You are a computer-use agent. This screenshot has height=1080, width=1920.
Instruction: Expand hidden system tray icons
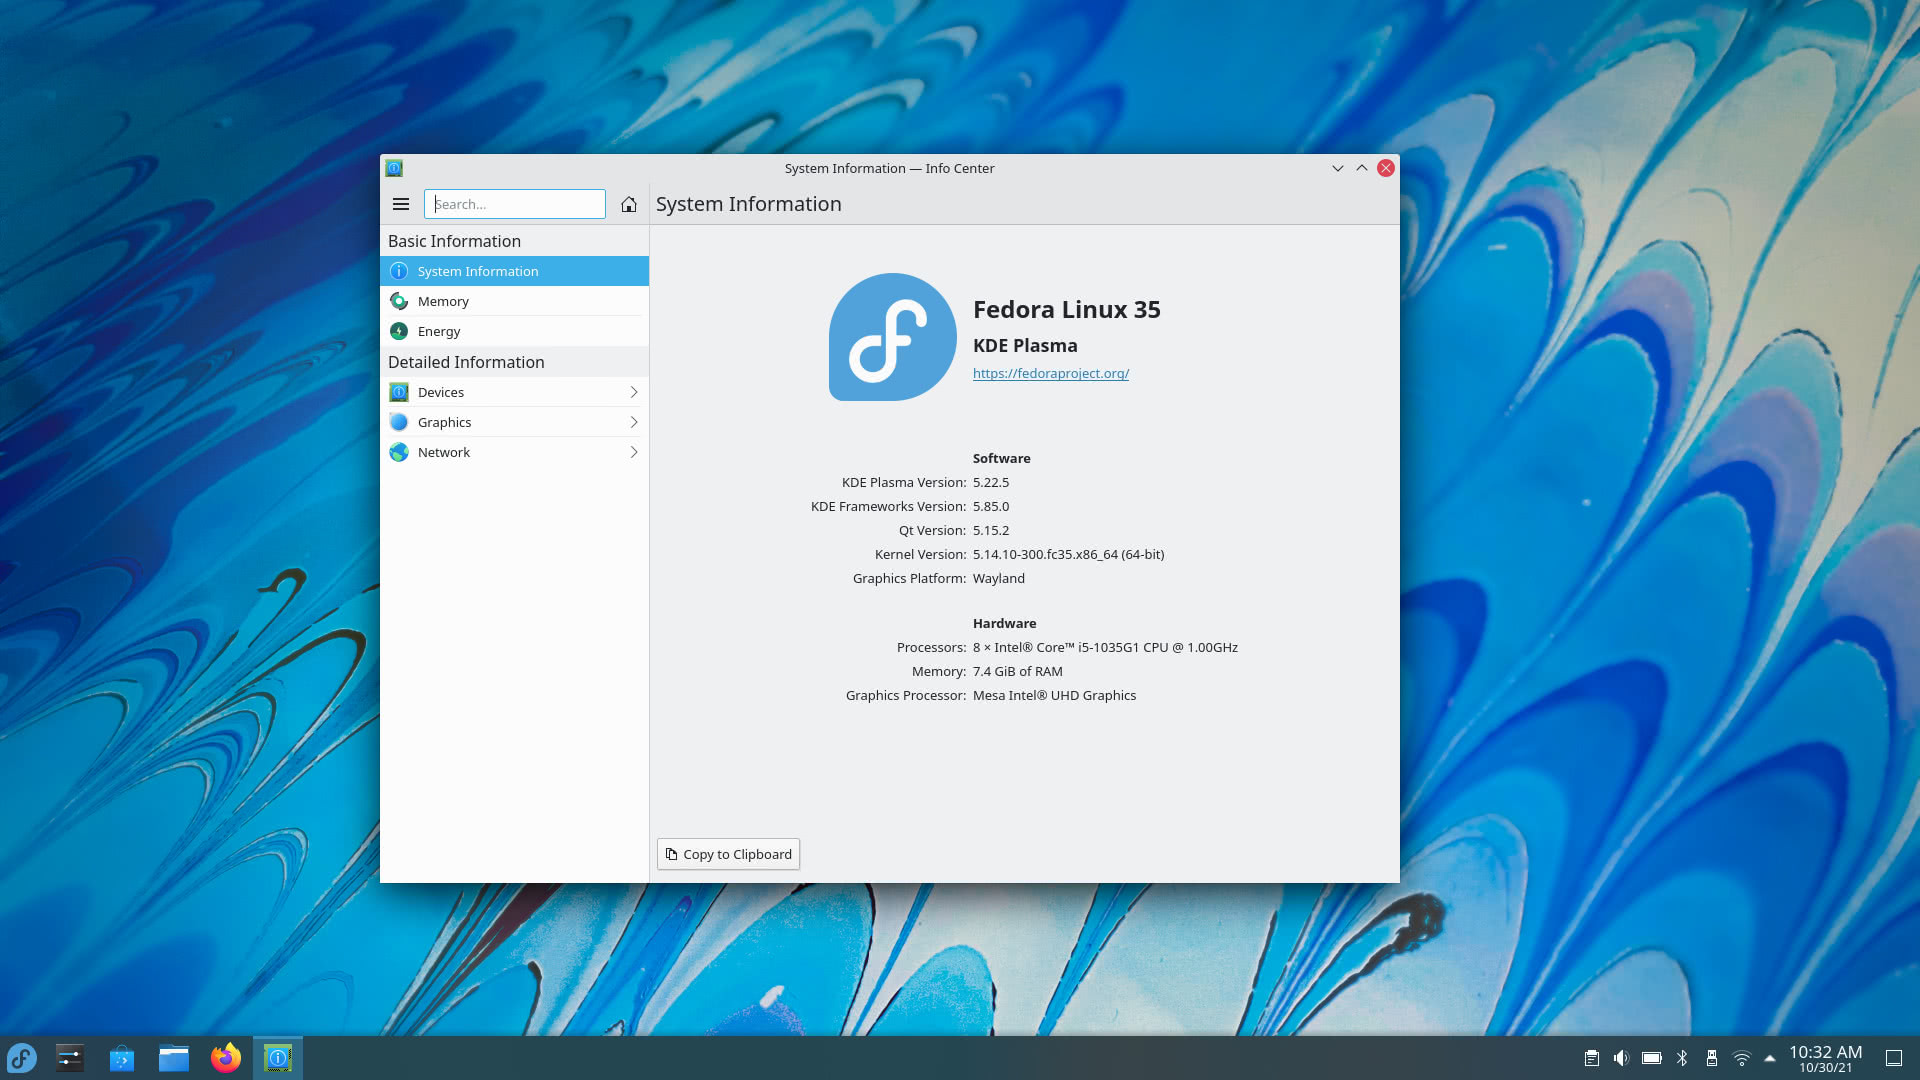click(x=1771, y=1057)
